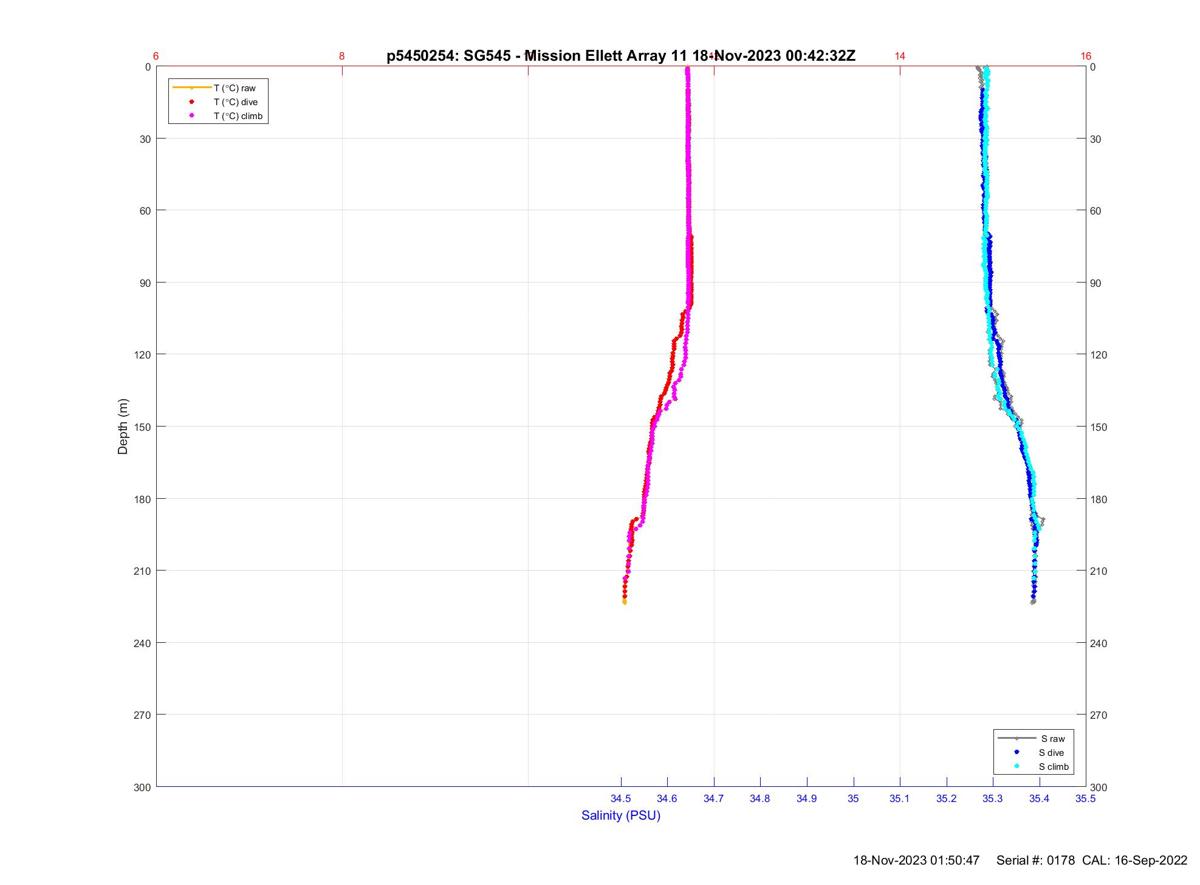Viewport: 1200px width, 885px height.
Task: Click the orange line sample for T raw
Action: (x=191, y=88)
